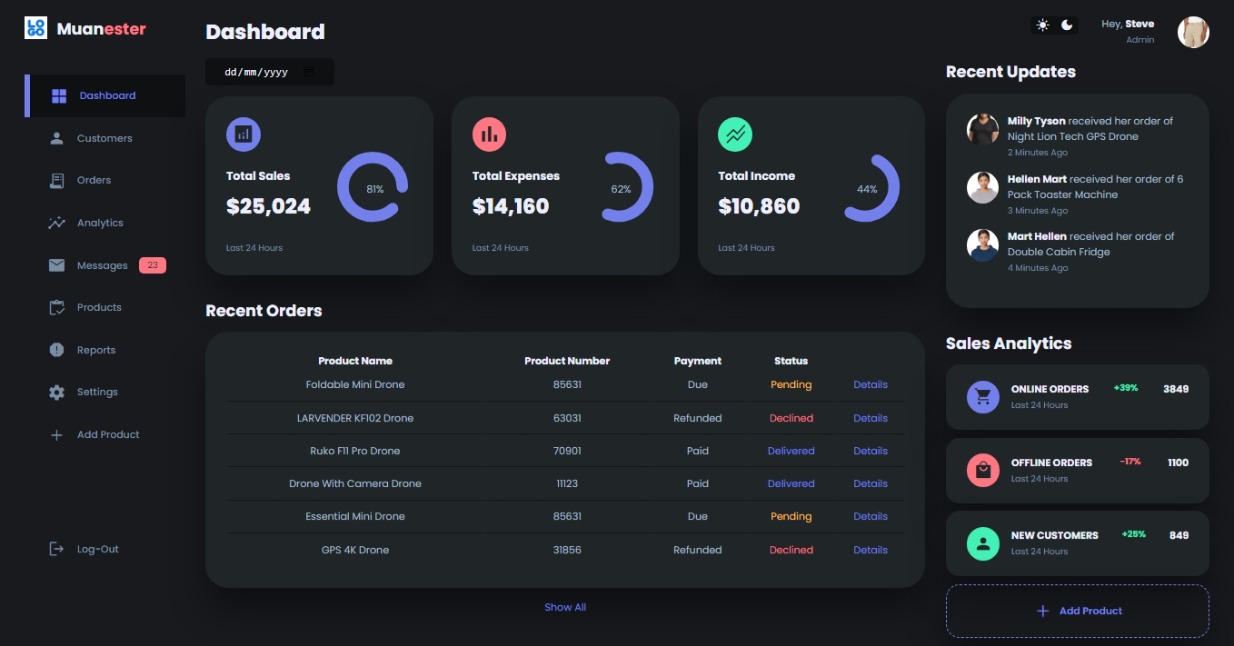Click the New Customers icon in Sales Analytics
This screenshot has height=646, width=1234.
pos(985,543)
